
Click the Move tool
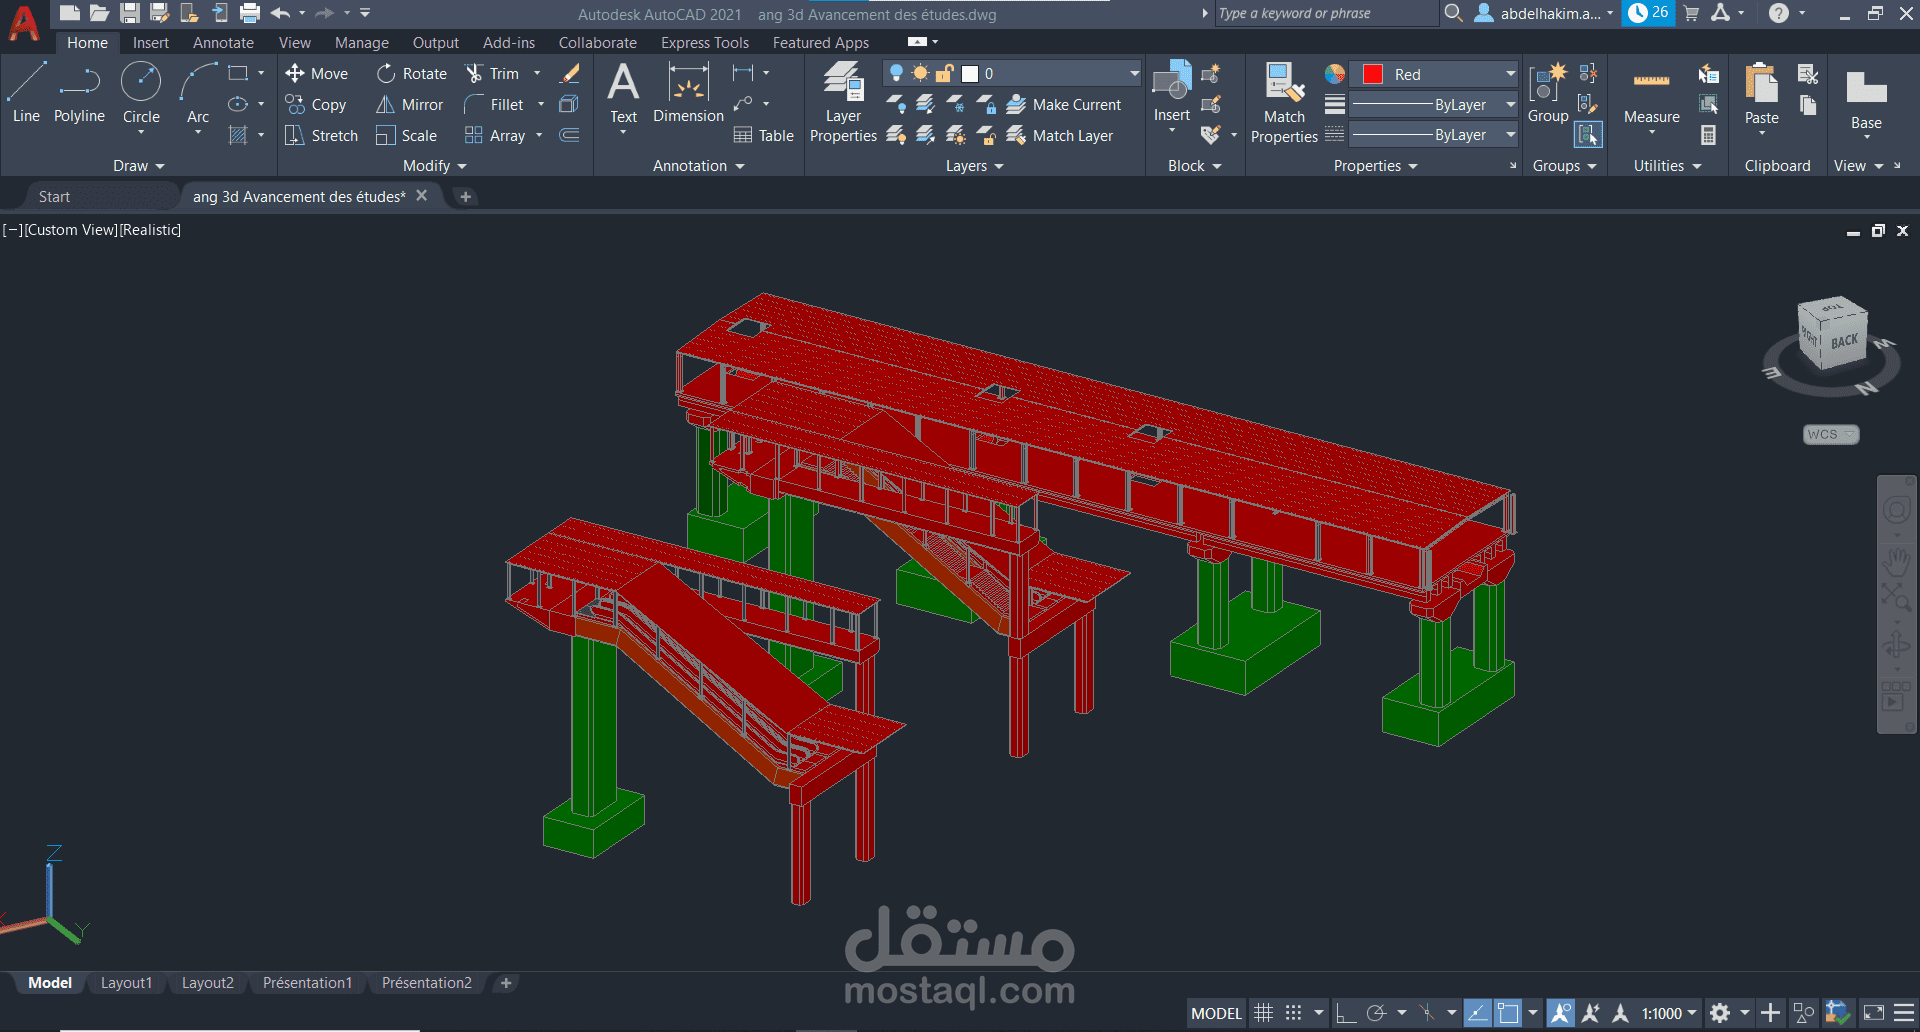(x=316, y=73)
